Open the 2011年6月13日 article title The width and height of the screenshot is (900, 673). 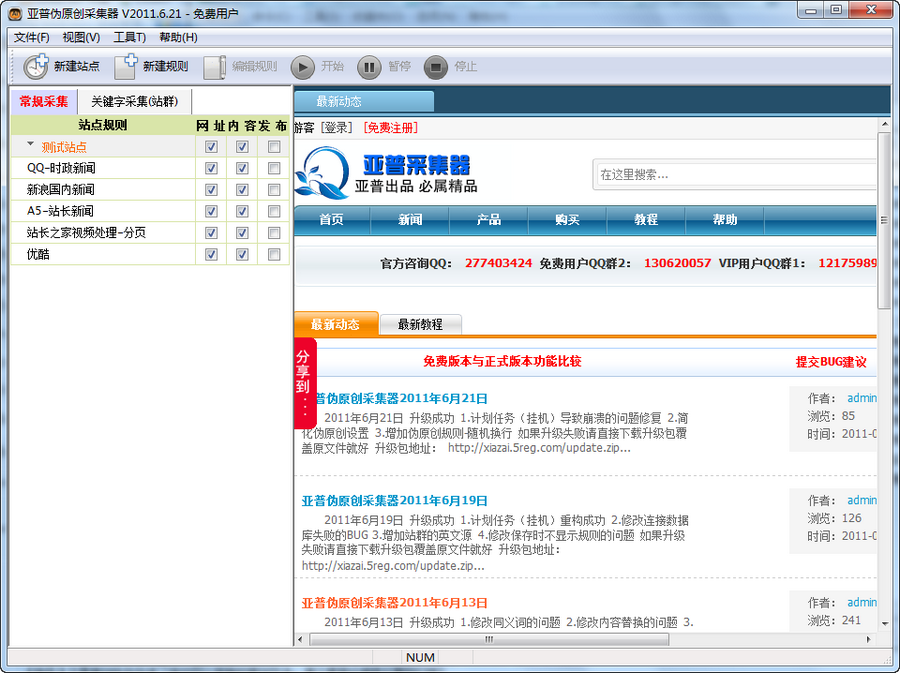point(395,602)
